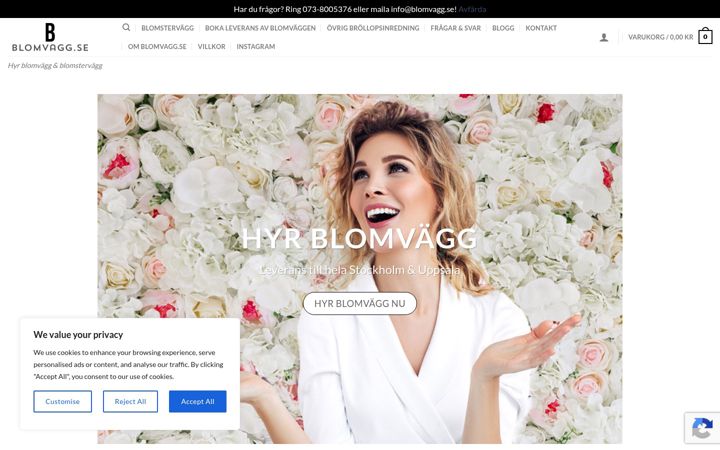Click the Blomvagg.se logo
Viewport: 720px width, 450px height.
50,37
